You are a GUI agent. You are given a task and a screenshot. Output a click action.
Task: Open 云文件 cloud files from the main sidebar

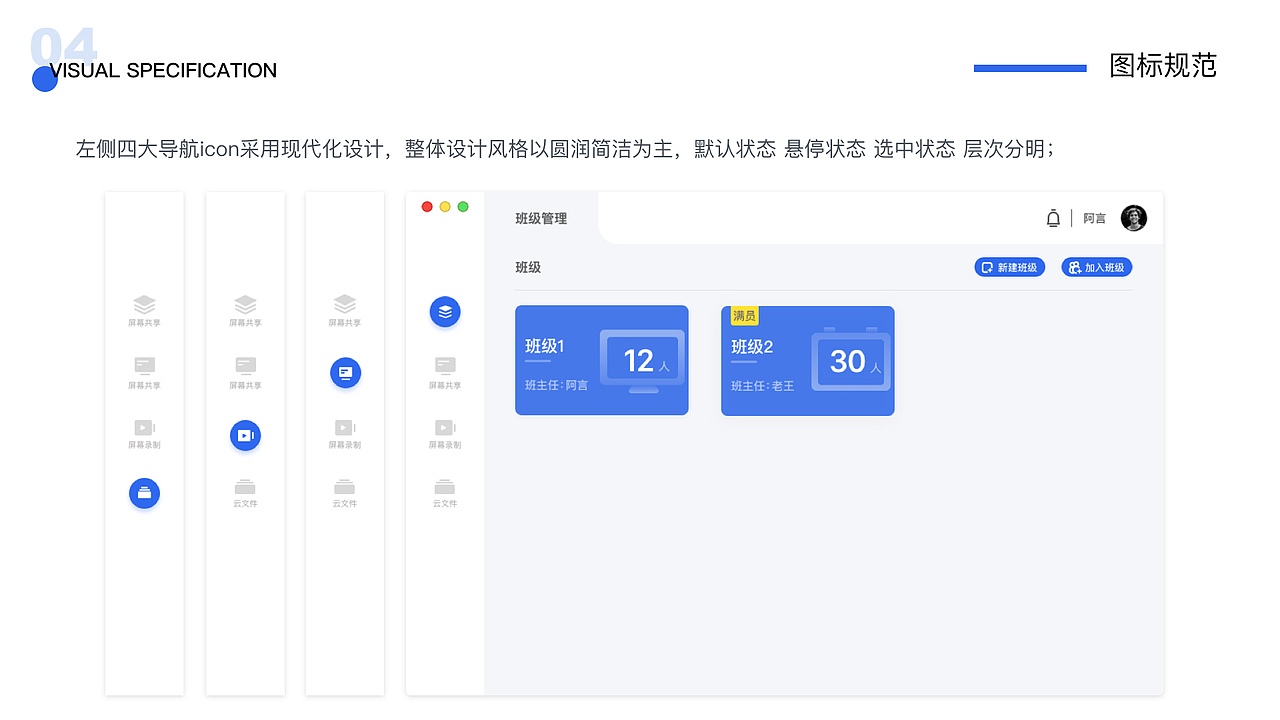point(444,487)
